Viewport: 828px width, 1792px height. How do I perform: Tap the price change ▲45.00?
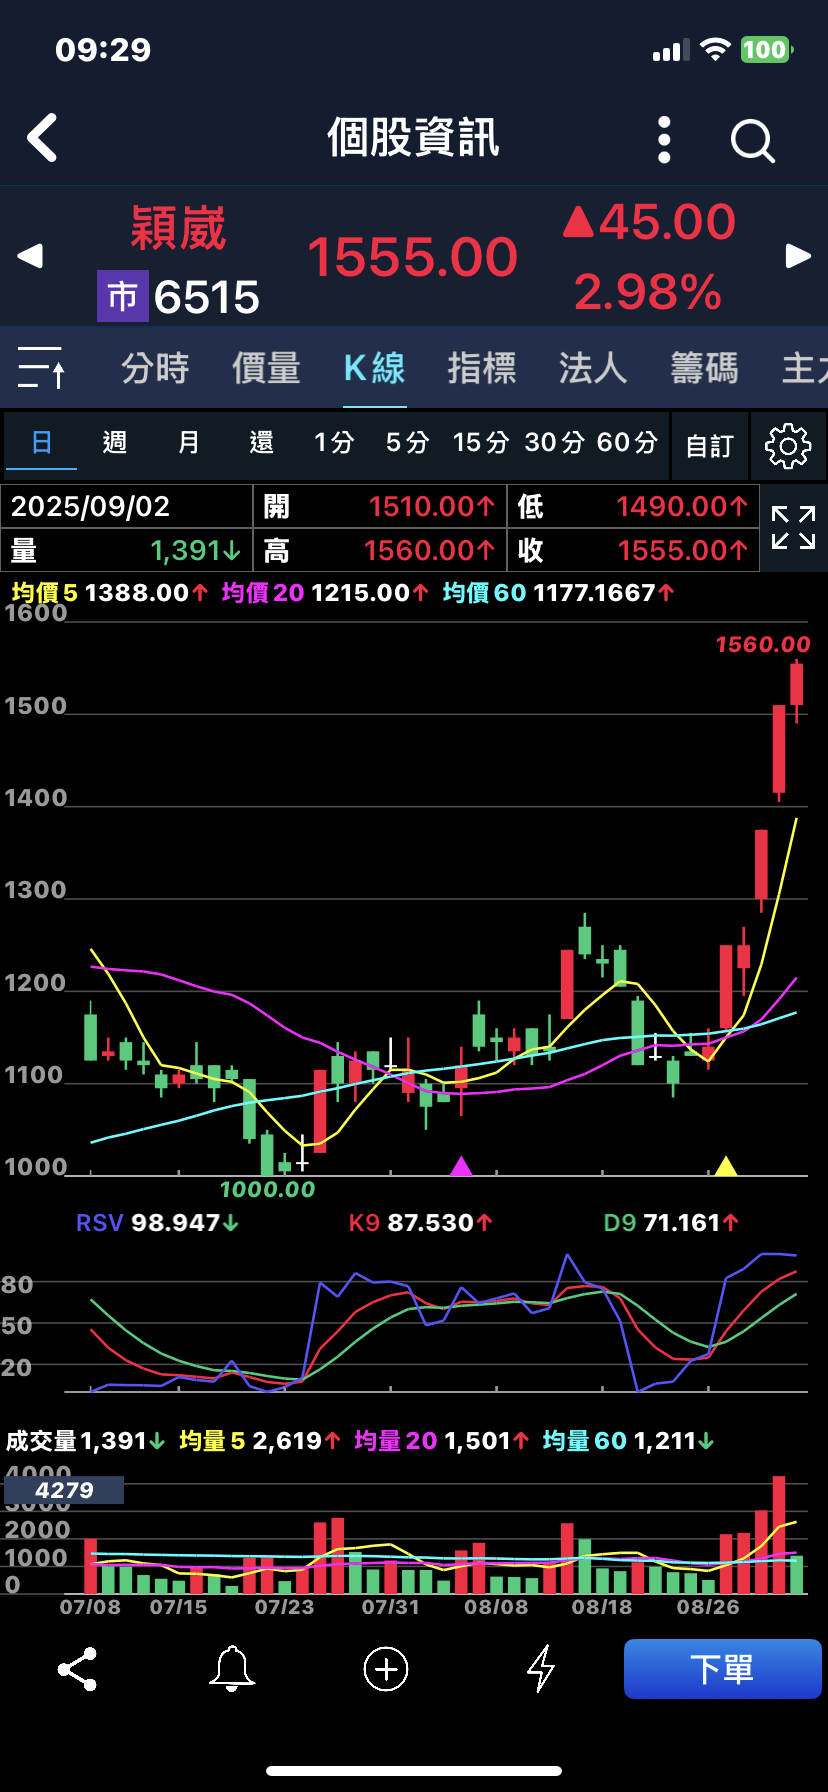coord(649,222)
